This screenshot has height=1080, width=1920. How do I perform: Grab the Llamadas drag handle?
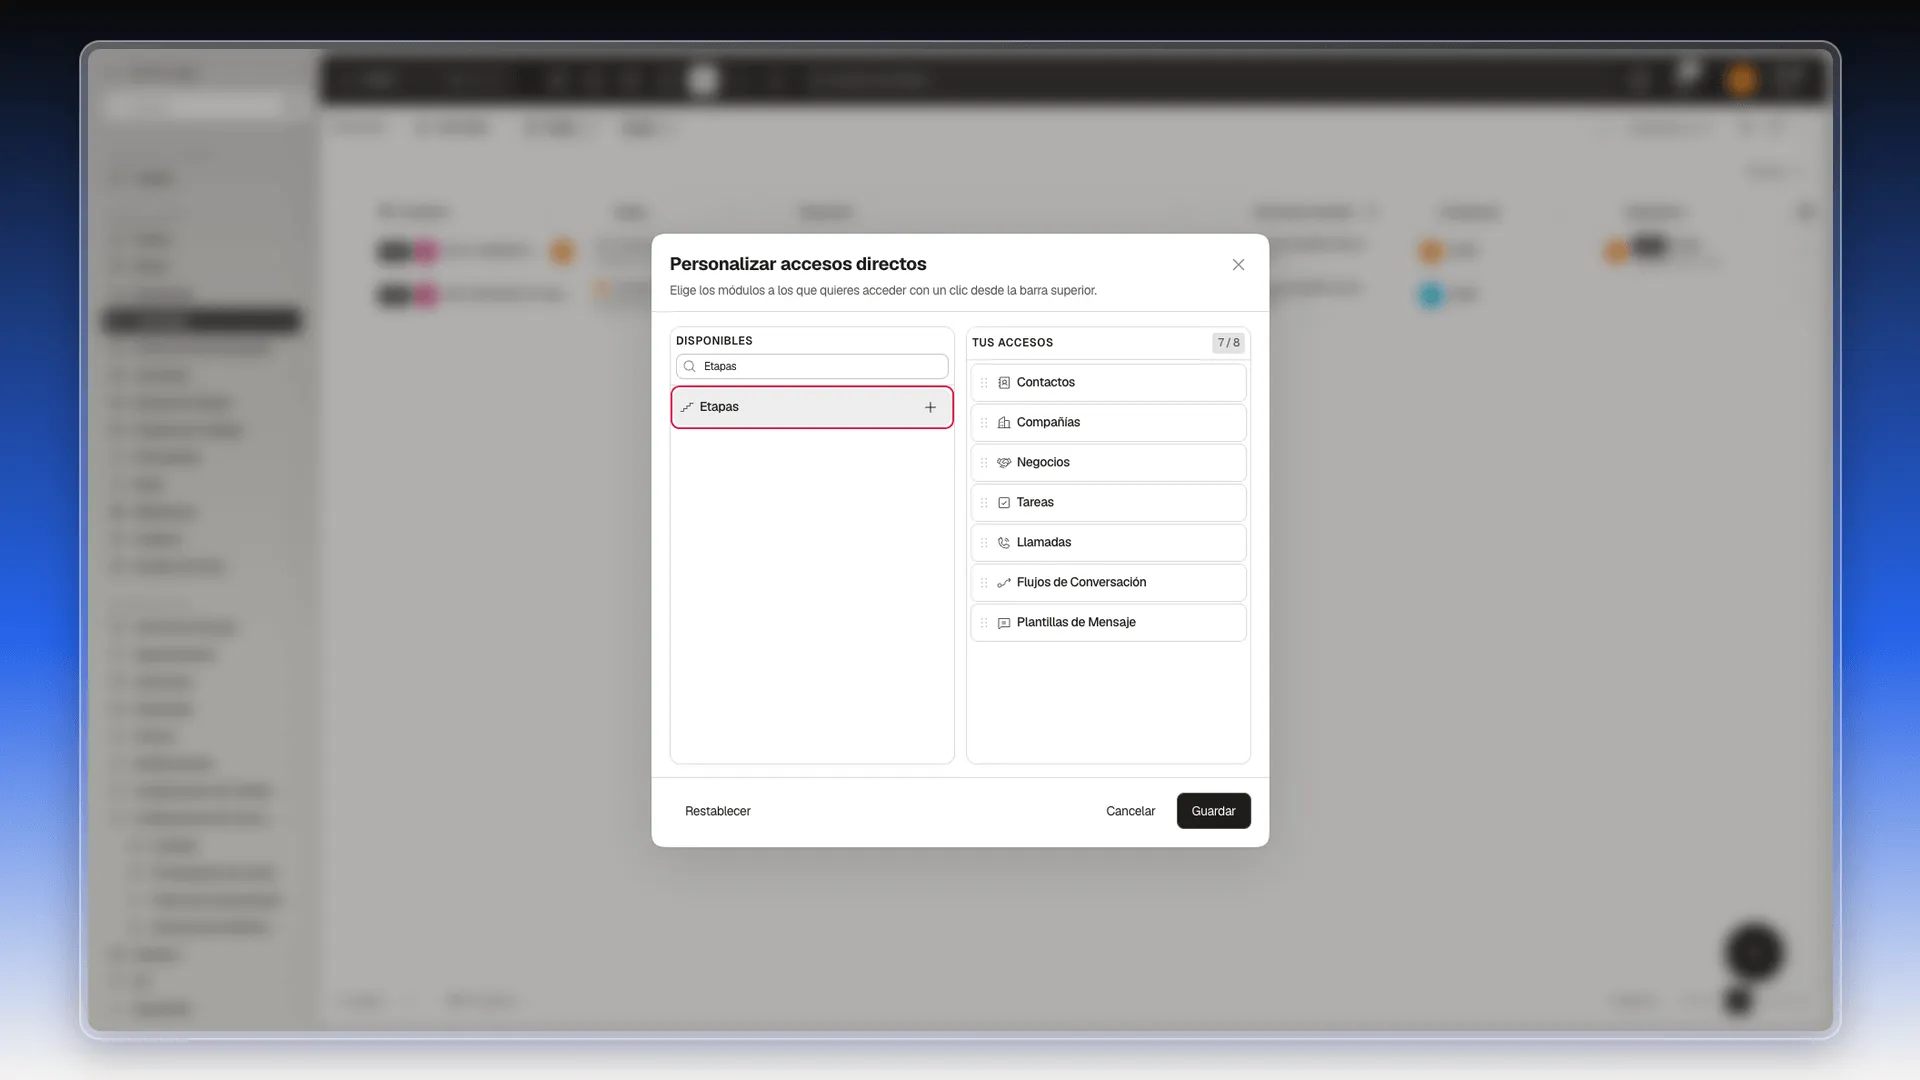(984, 542)
